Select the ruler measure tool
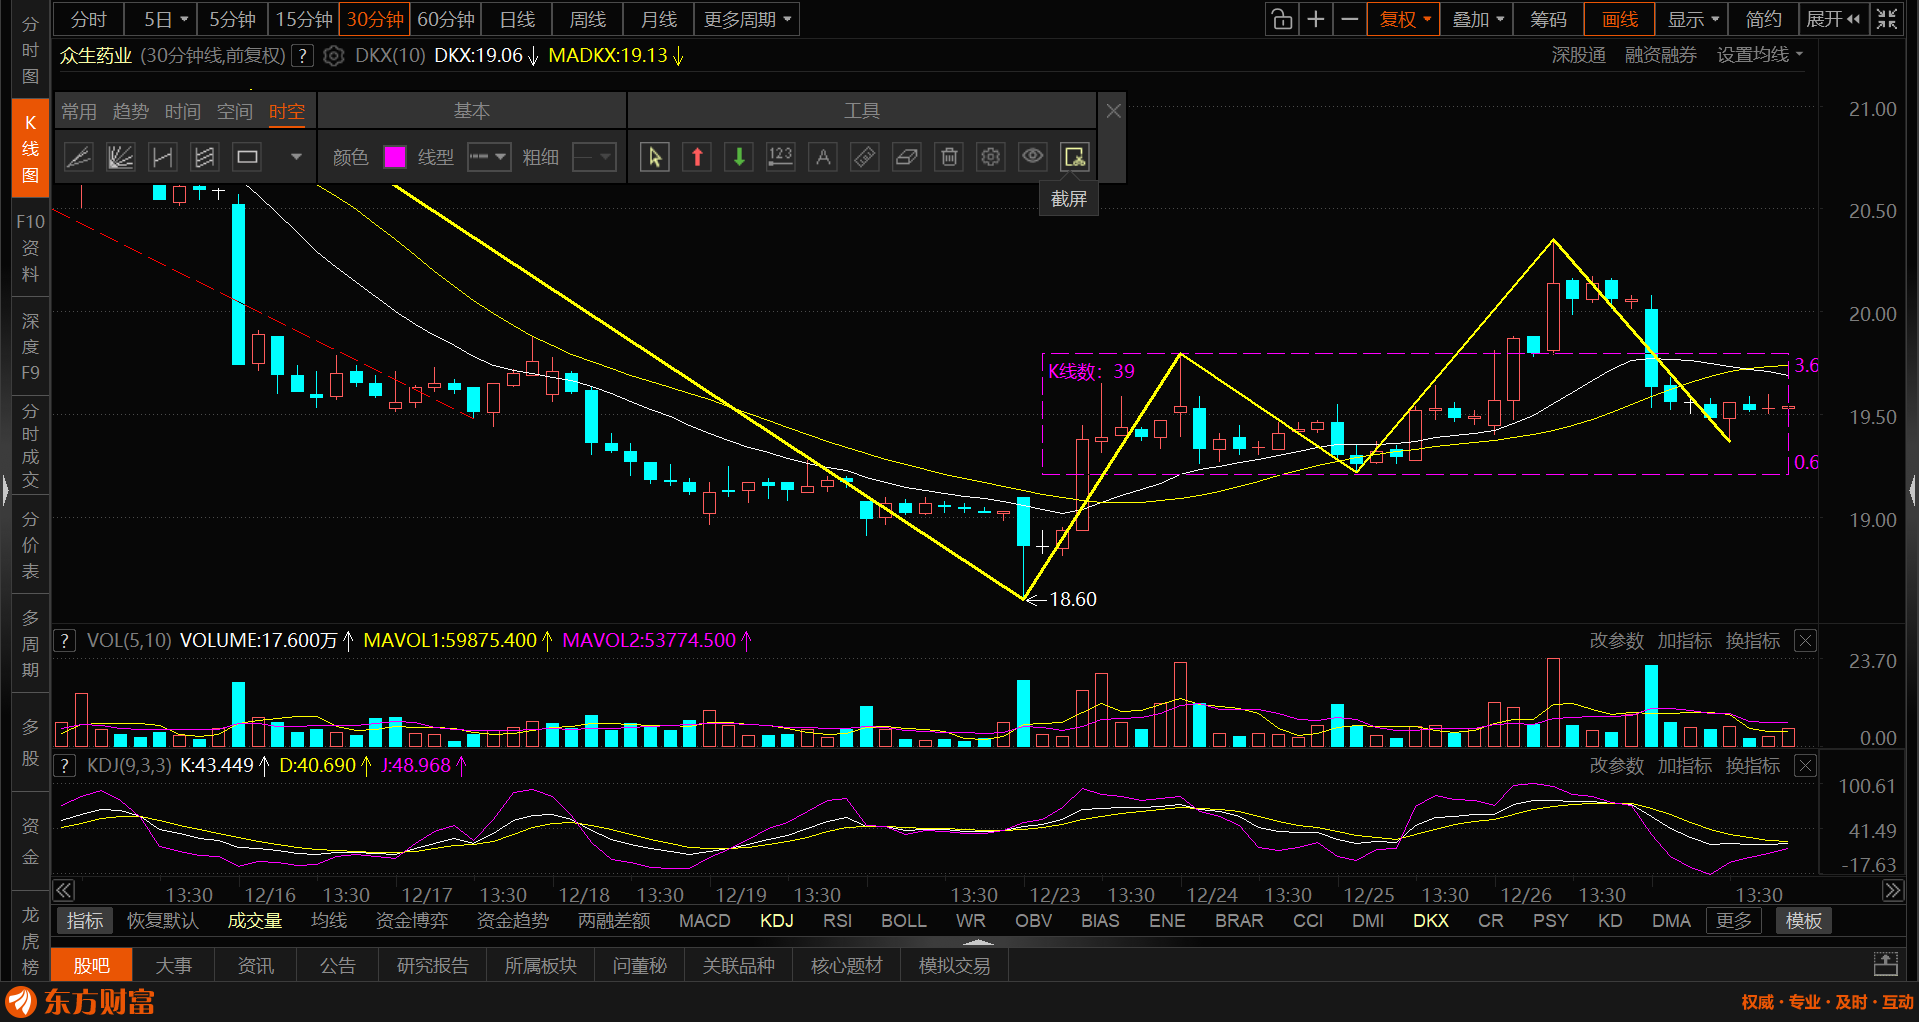The width and height of the screenshot is (1919, 1022). tap(865, 157)
